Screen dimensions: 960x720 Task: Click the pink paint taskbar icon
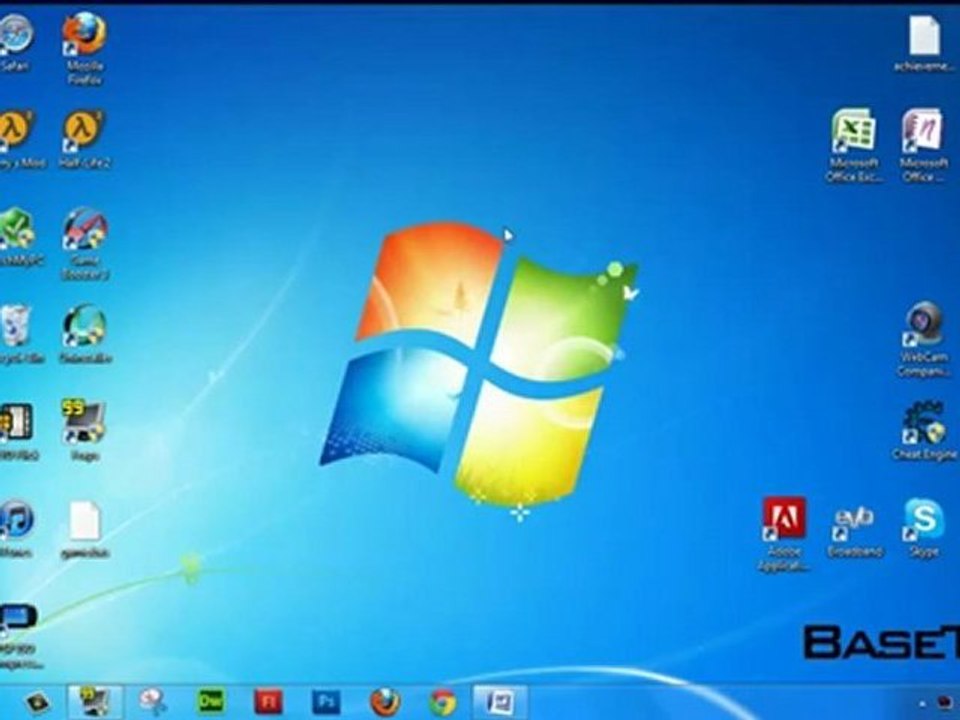(152, 702)
